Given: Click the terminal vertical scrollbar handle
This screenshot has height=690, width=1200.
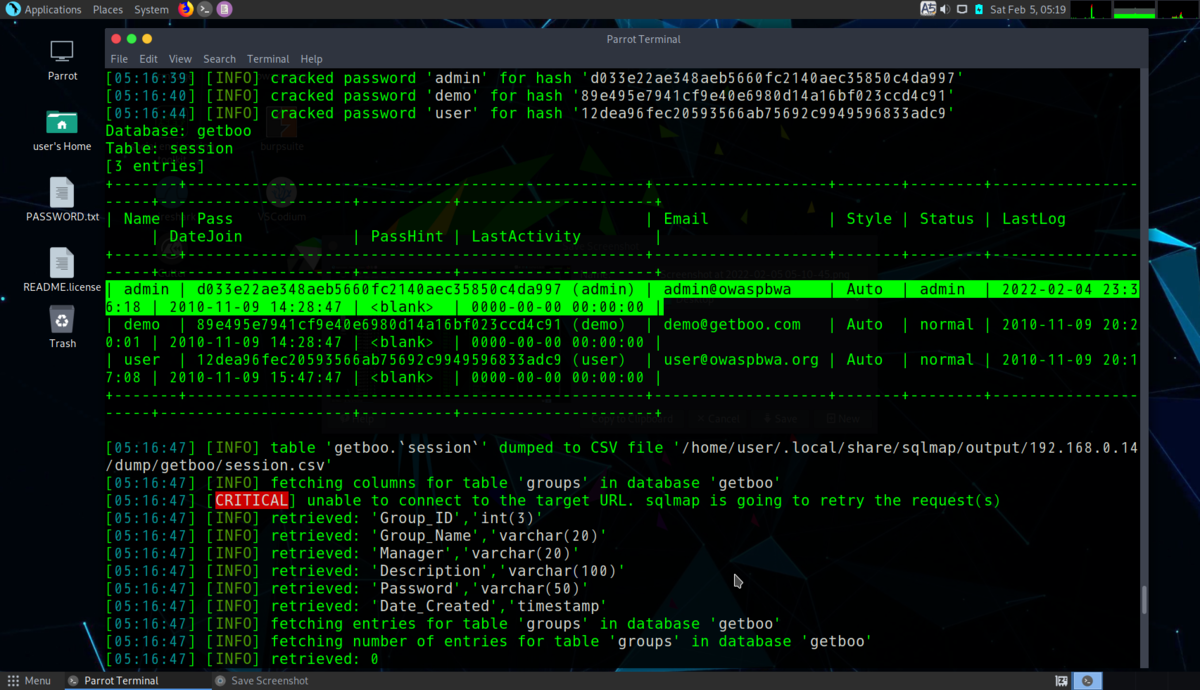Looking at the screenshot, I should click(1145, 600).
